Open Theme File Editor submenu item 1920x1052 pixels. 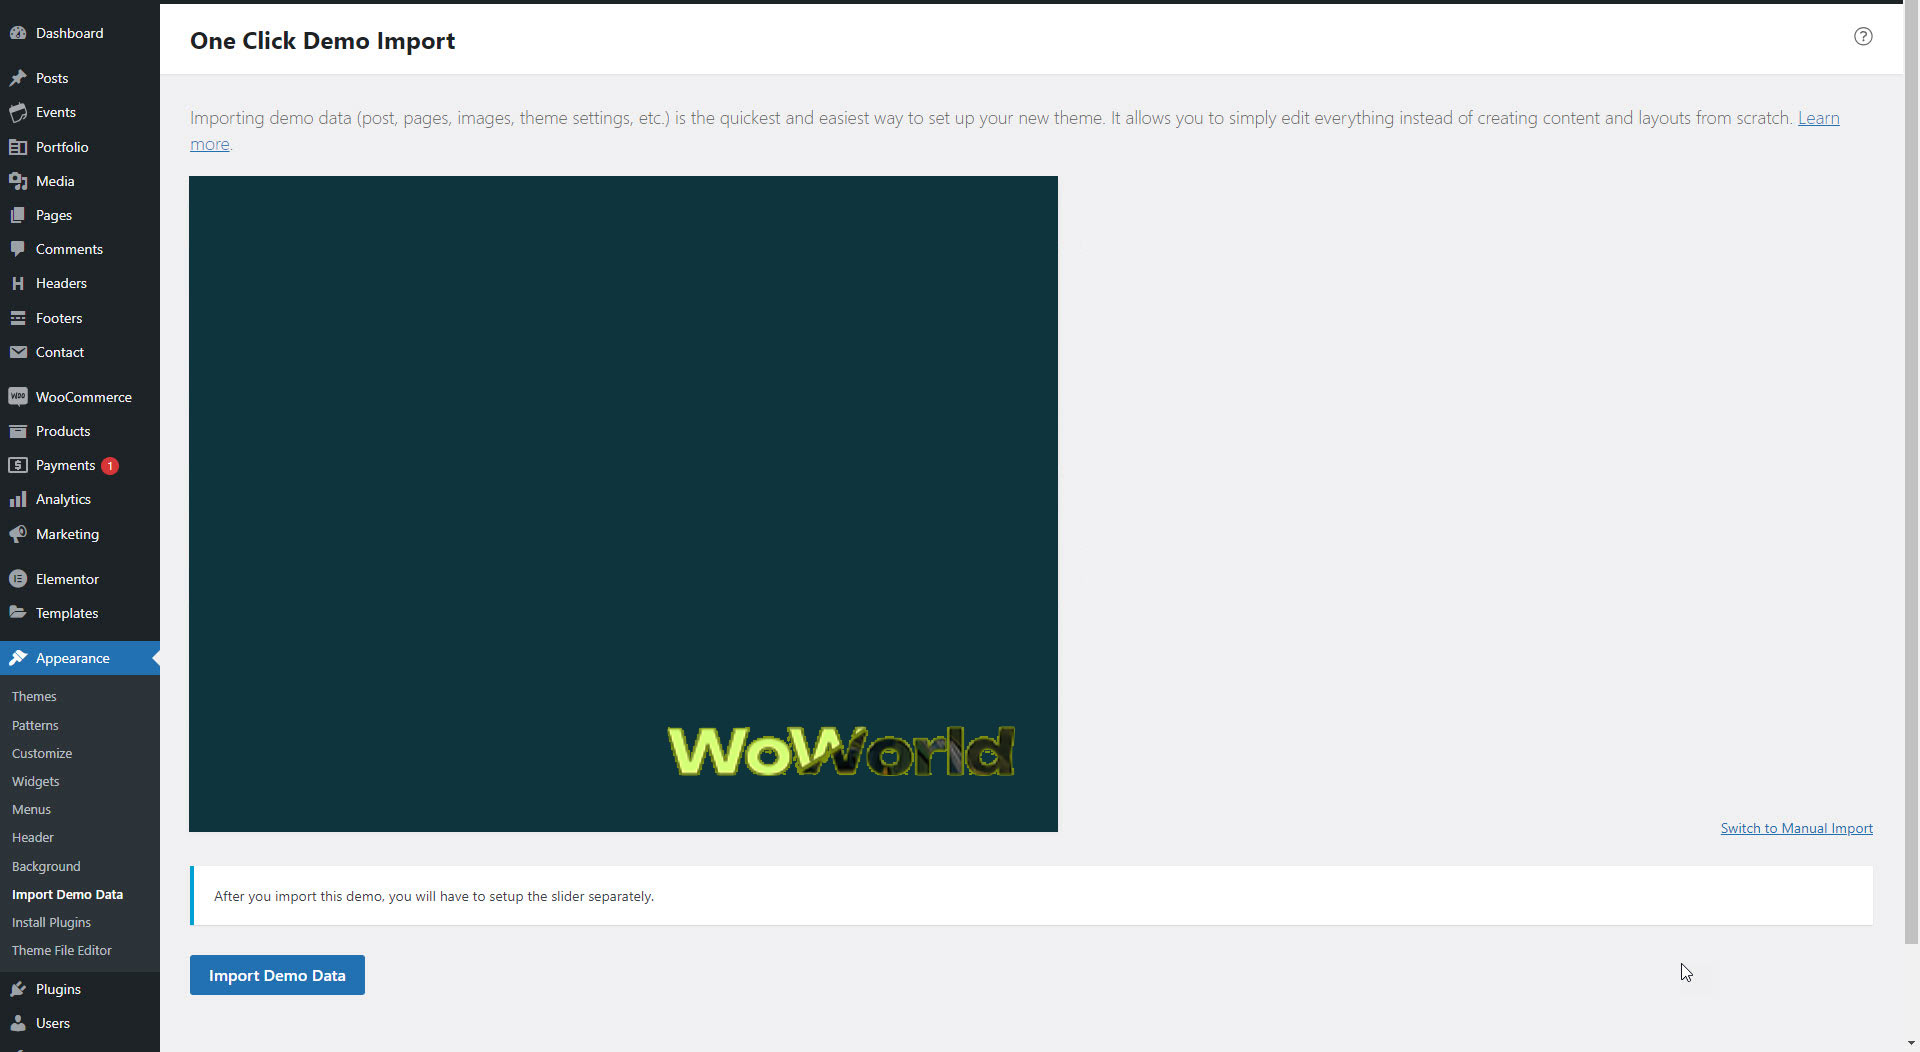(62, 950)
